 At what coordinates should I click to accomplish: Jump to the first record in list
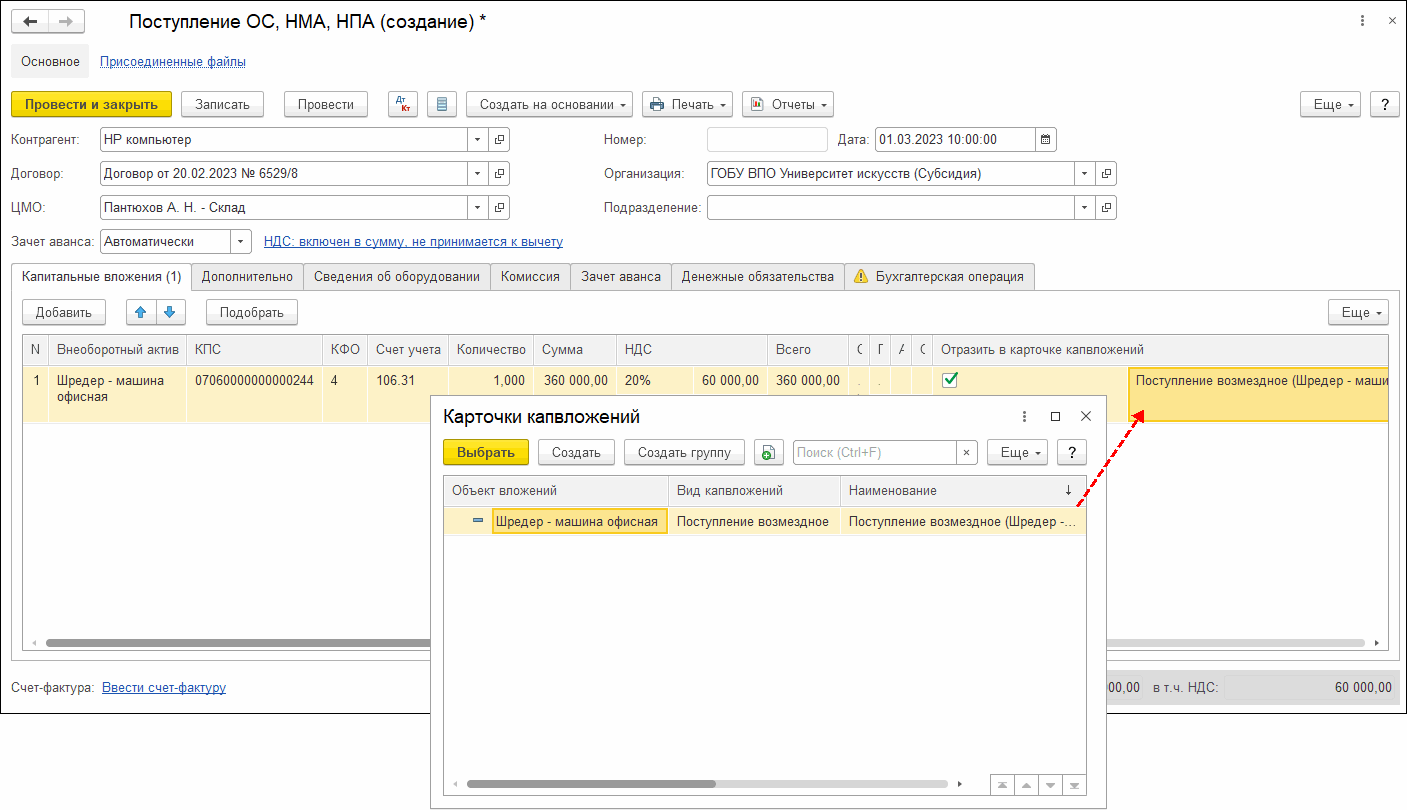1003,785
